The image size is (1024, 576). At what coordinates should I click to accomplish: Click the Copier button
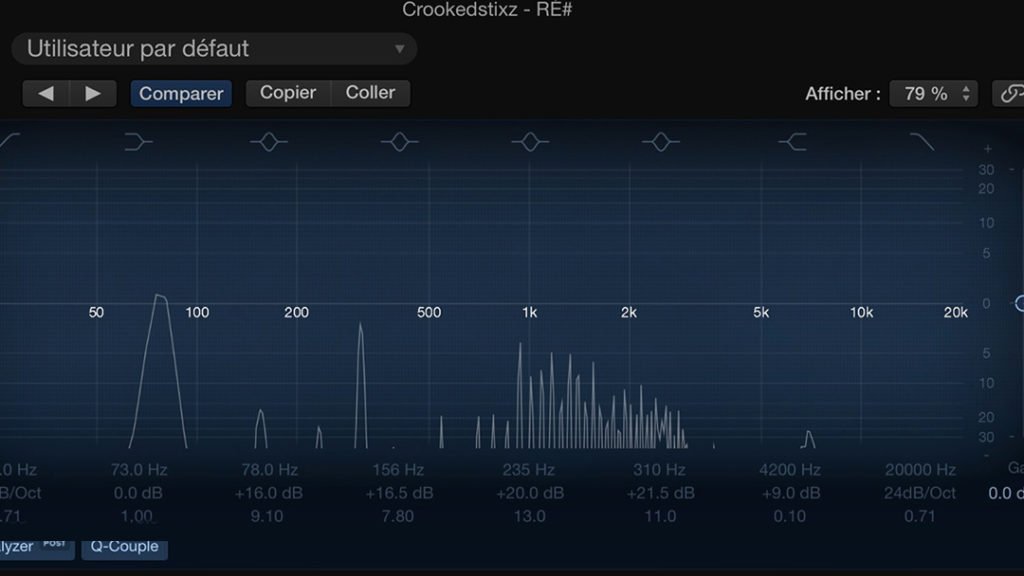(288, 93)
